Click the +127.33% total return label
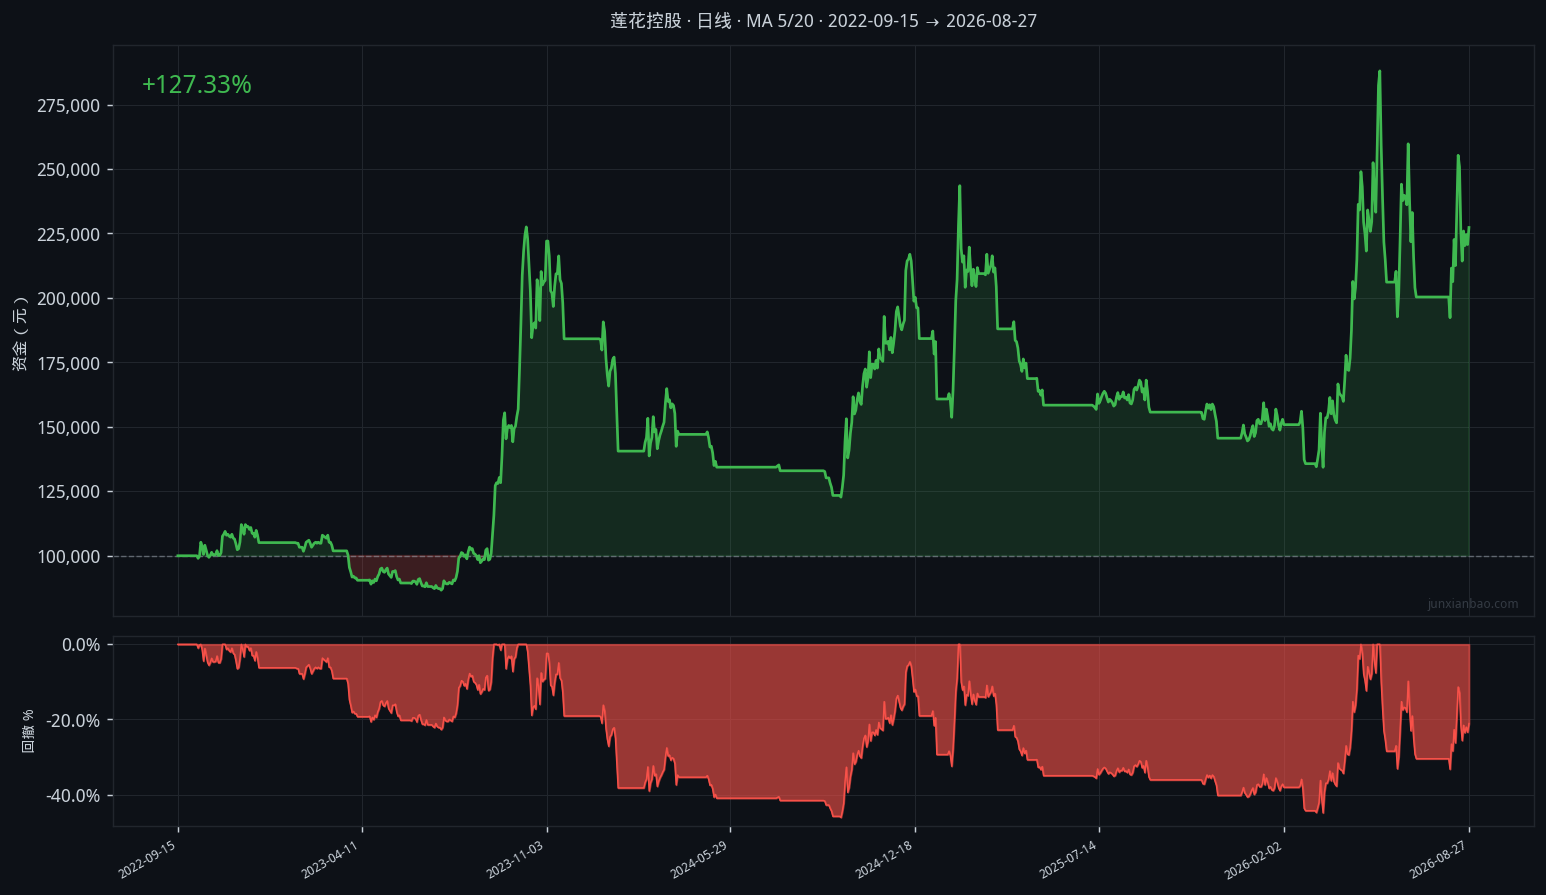Screen dimensions: 1546x895 click(196, 85)
